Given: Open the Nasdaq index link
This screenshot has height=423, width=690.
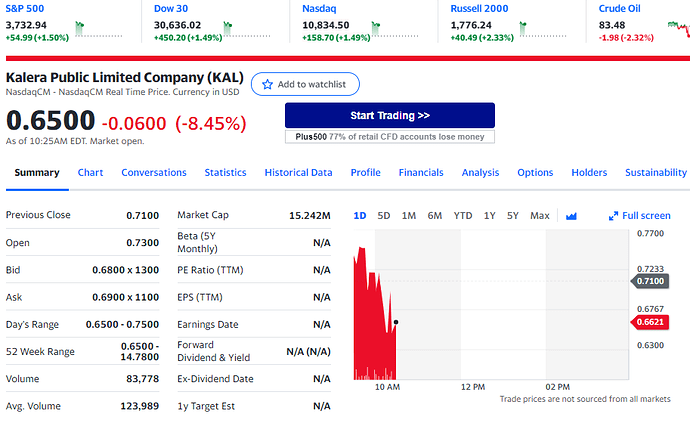Looking at the screenshot, I should (319, 8).
